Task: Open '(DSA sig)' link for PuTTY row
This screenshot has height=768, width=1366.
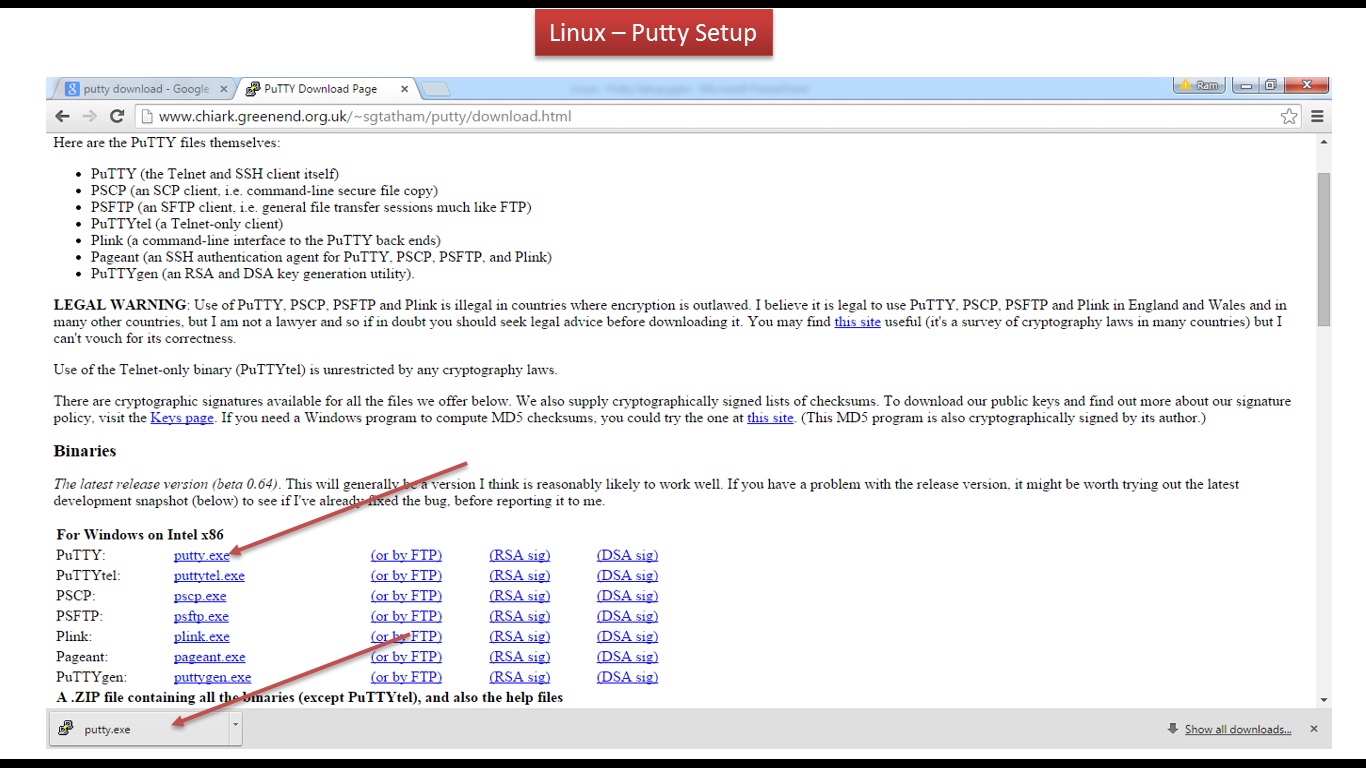Action: [628, 555]
